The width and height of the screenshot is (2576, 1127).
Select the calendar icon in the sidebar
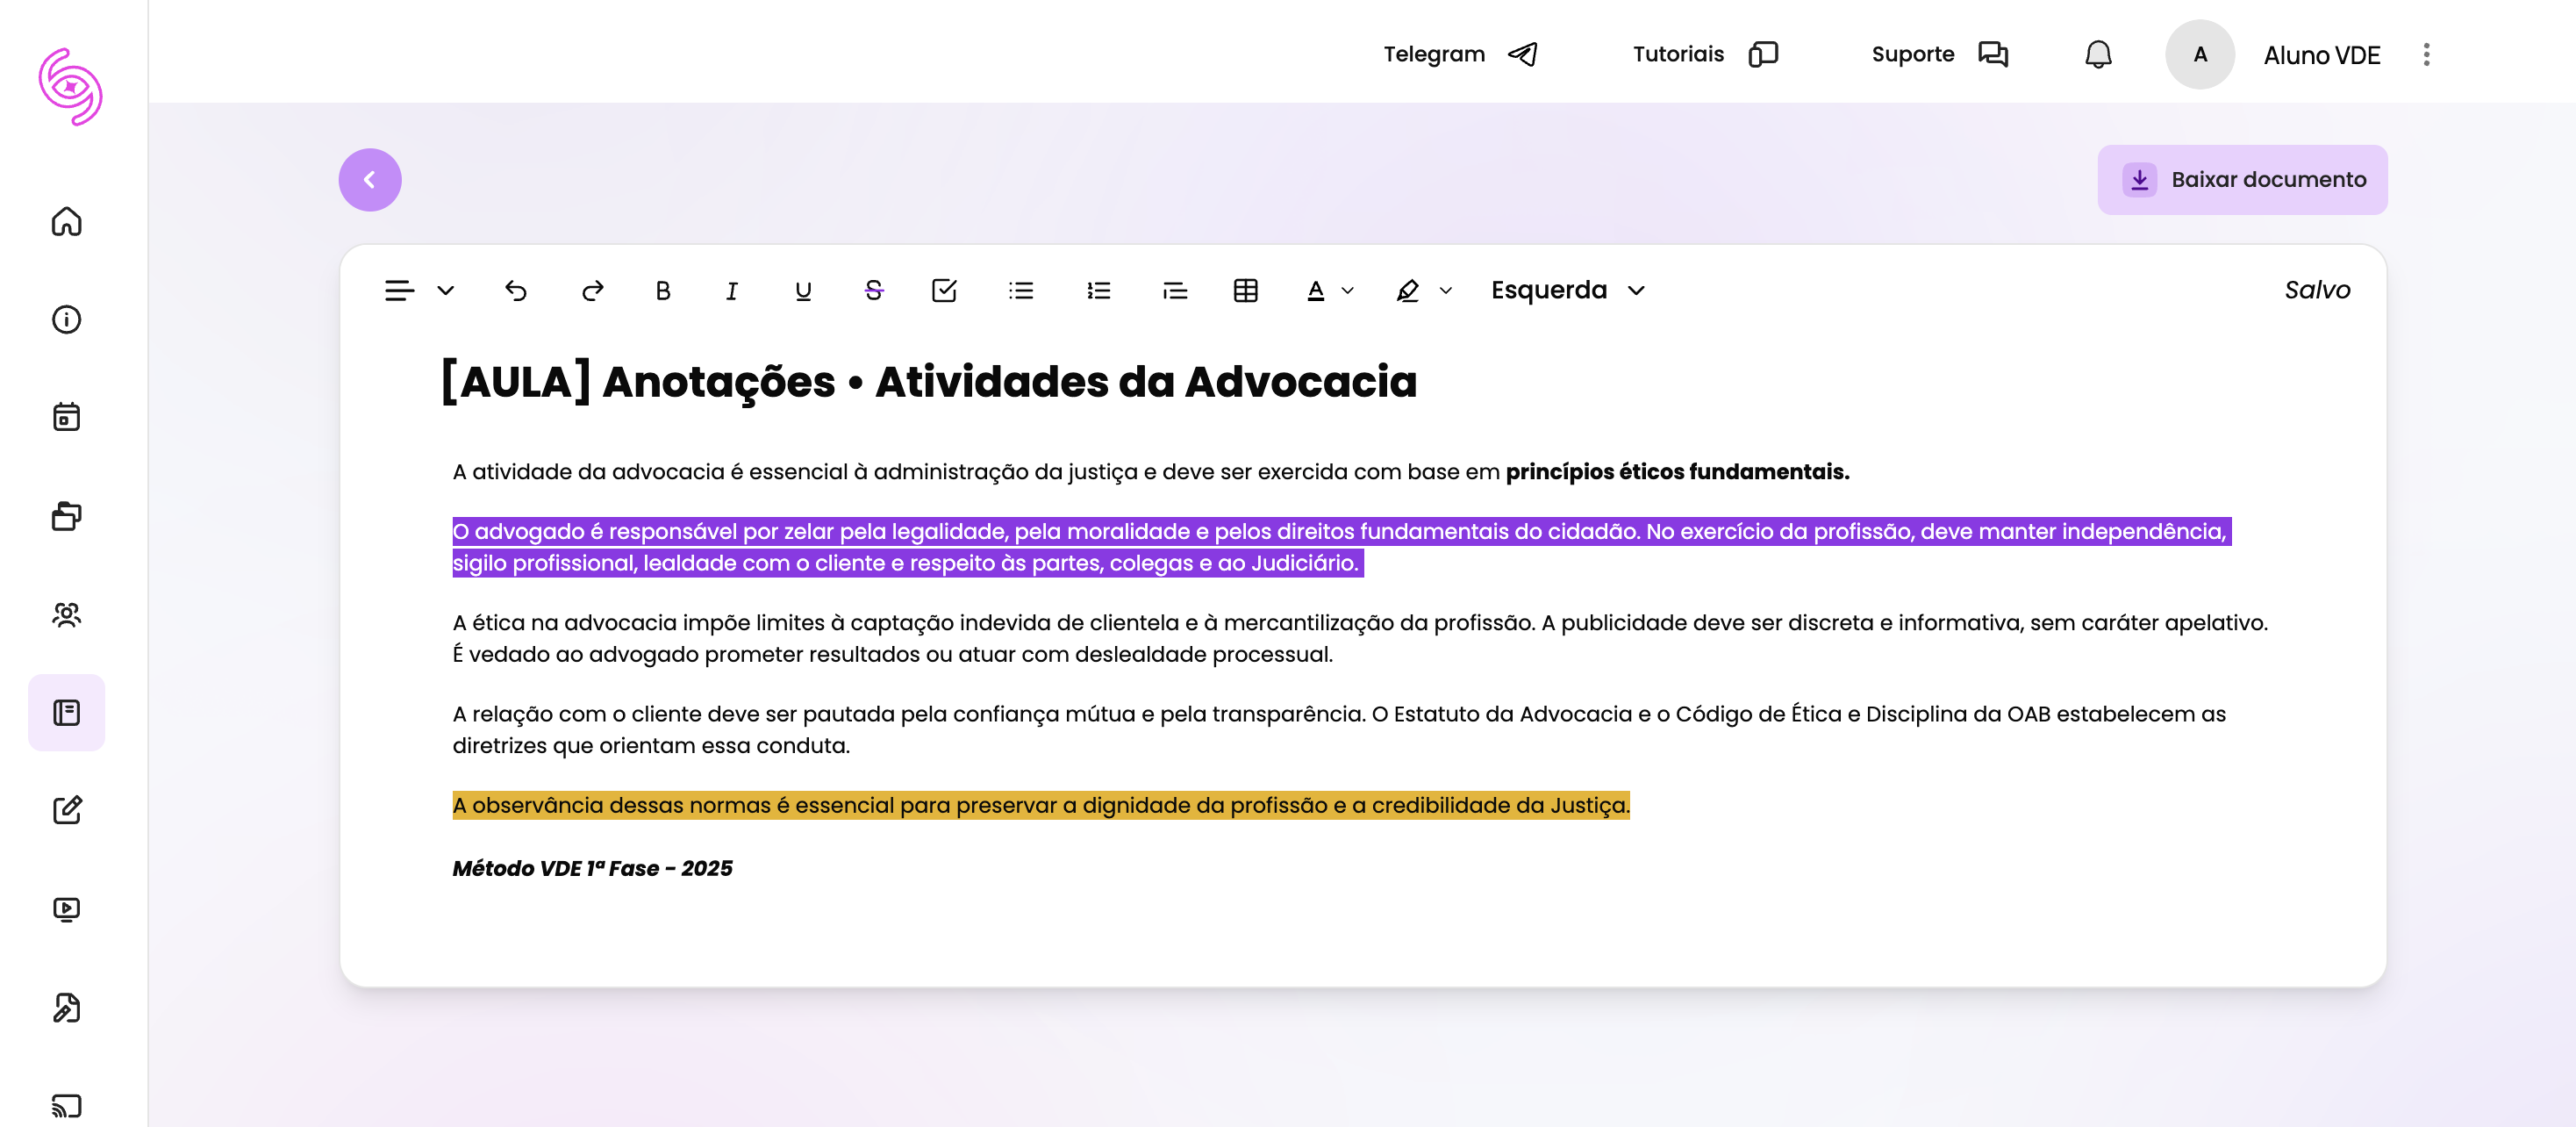click(x=66, y=417)
